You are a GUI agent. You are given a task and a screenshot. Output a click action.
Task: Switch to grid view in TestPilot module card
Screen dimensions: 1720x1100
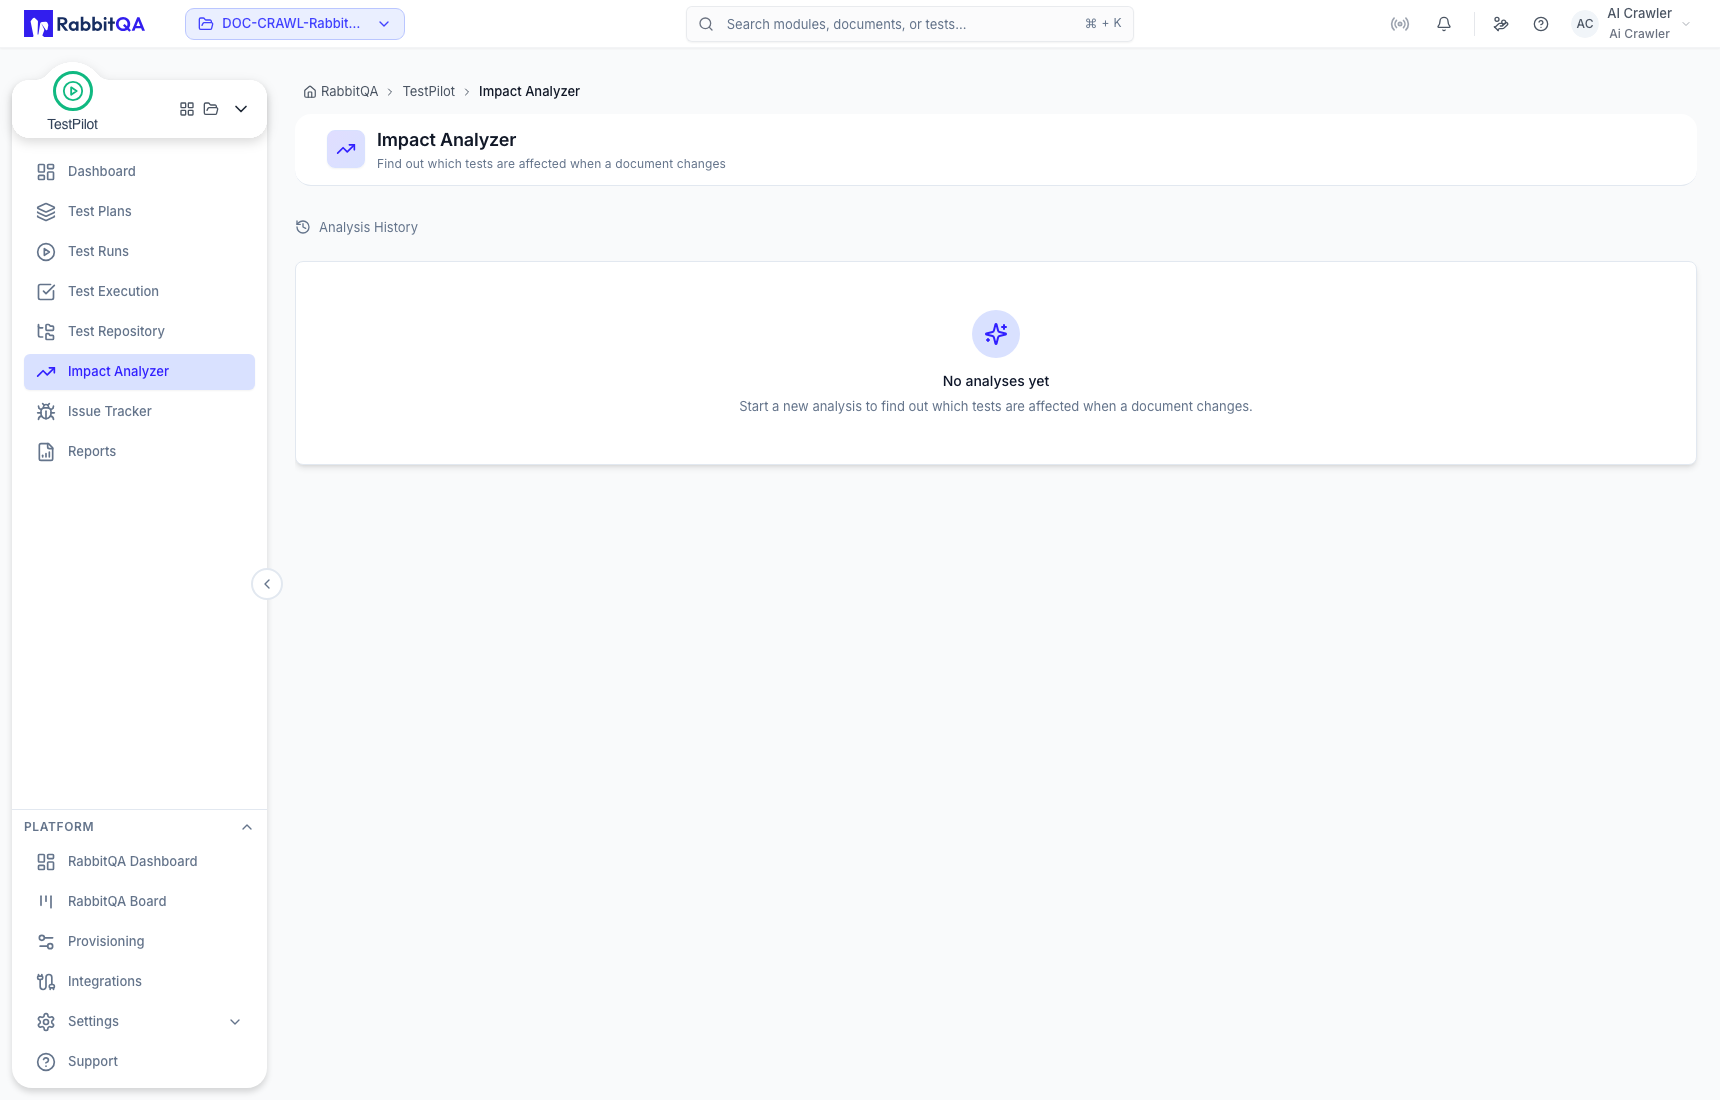point(187,109)
